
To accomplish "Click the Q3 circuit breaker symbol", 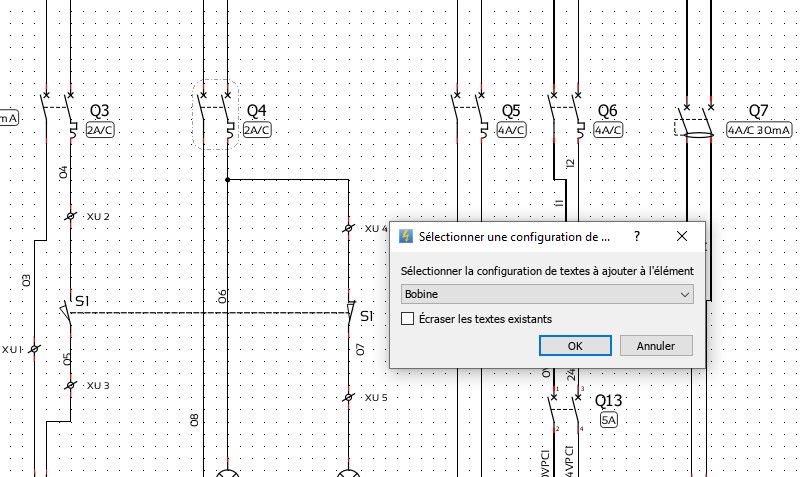I will (58, 114).
